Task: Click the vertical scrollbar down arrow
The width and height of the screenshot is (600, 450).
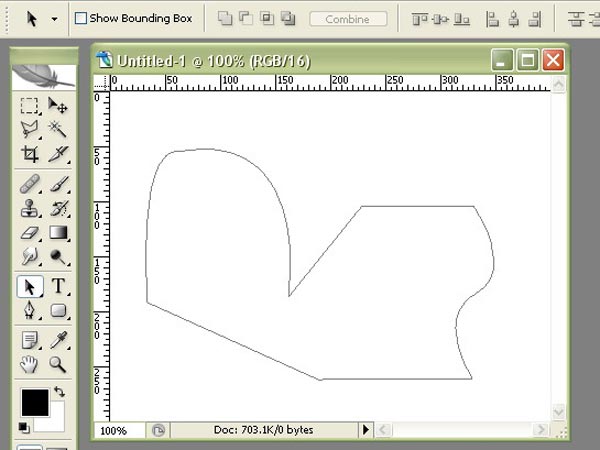Action: click(x=559, y=412)
